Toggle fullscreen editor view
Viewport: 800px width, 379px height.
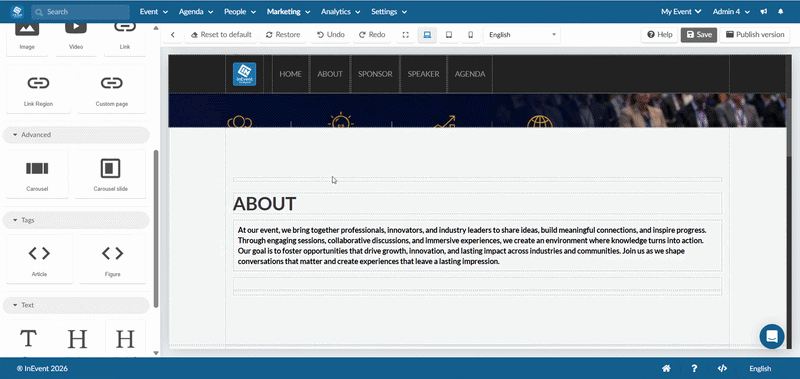click(406, 35)
